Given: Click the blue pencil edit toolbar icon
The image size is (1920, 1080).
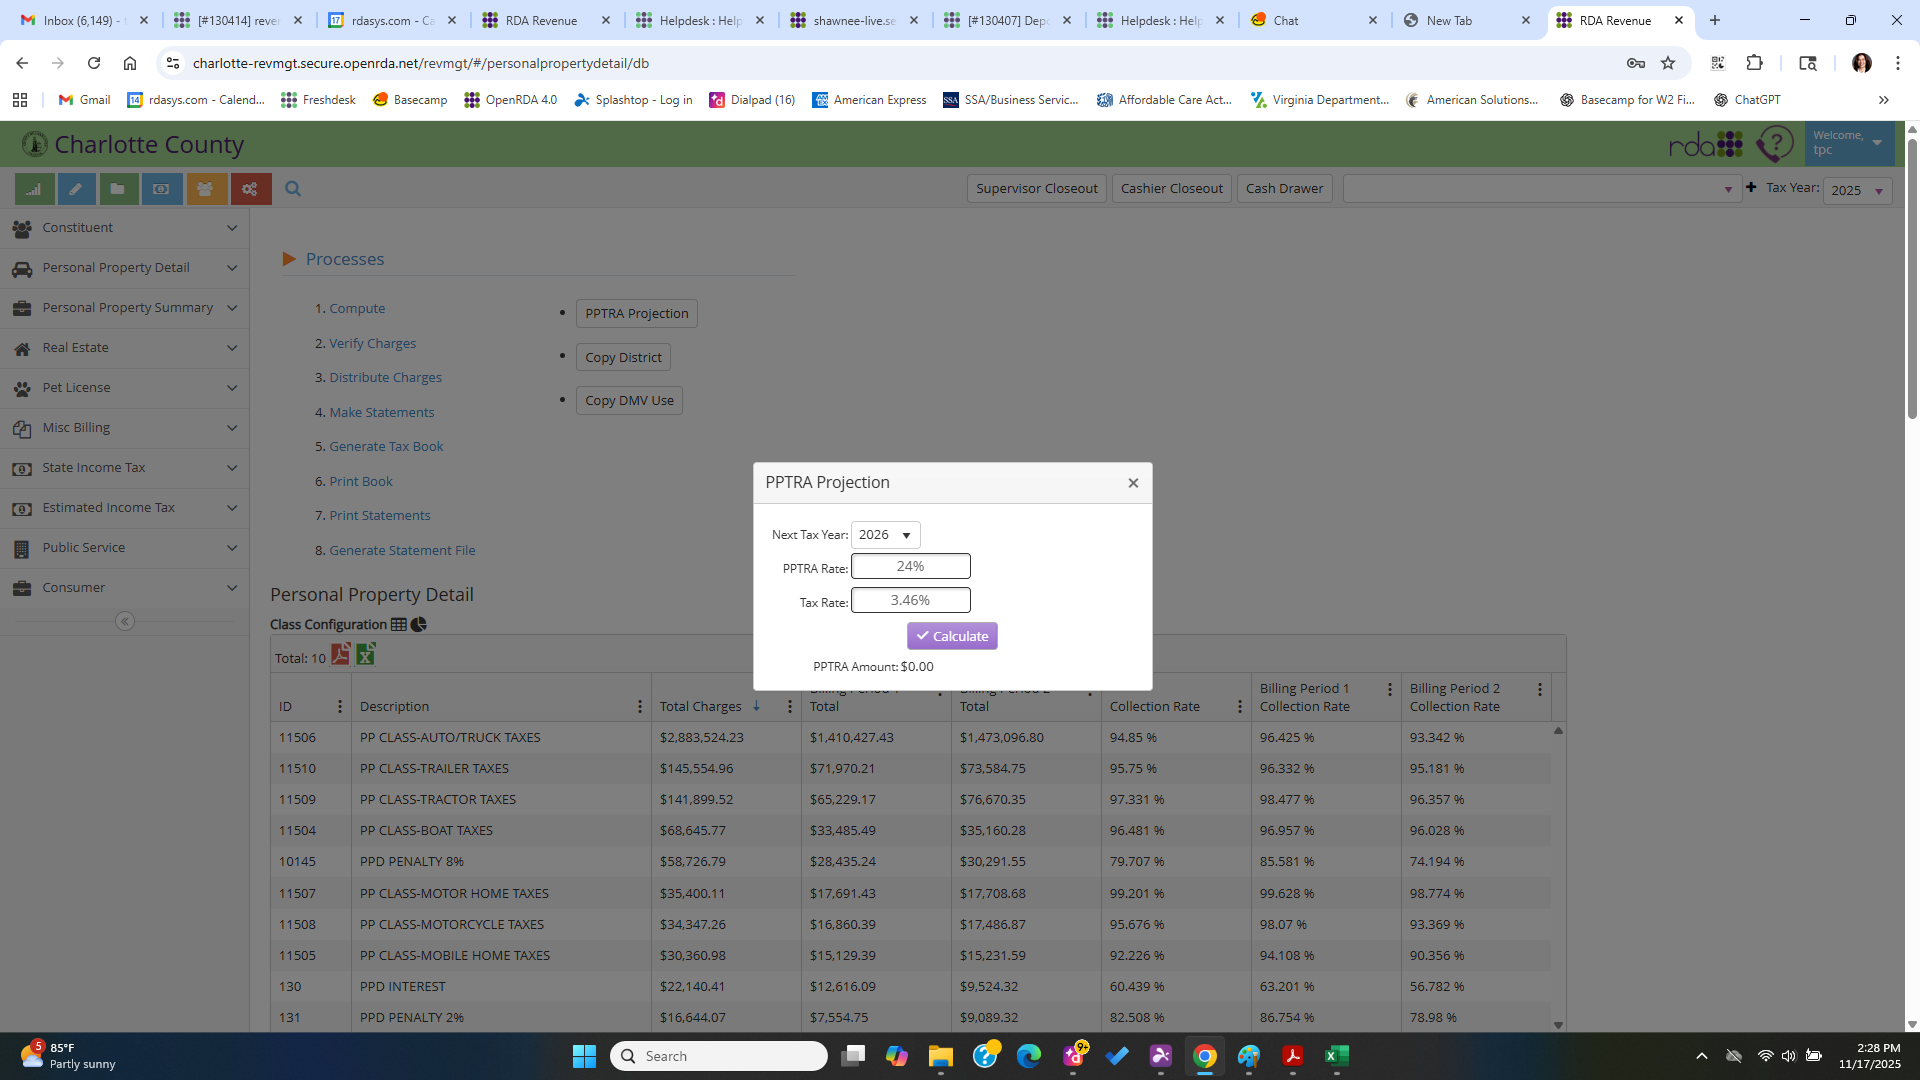Looking at the screenshot, I should tap(76, 189).
